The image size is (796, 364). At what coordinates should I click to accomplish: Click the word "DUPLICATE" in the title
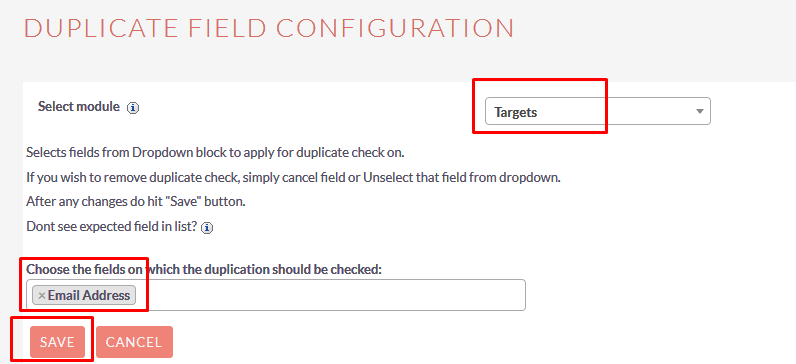coord(100,28)
